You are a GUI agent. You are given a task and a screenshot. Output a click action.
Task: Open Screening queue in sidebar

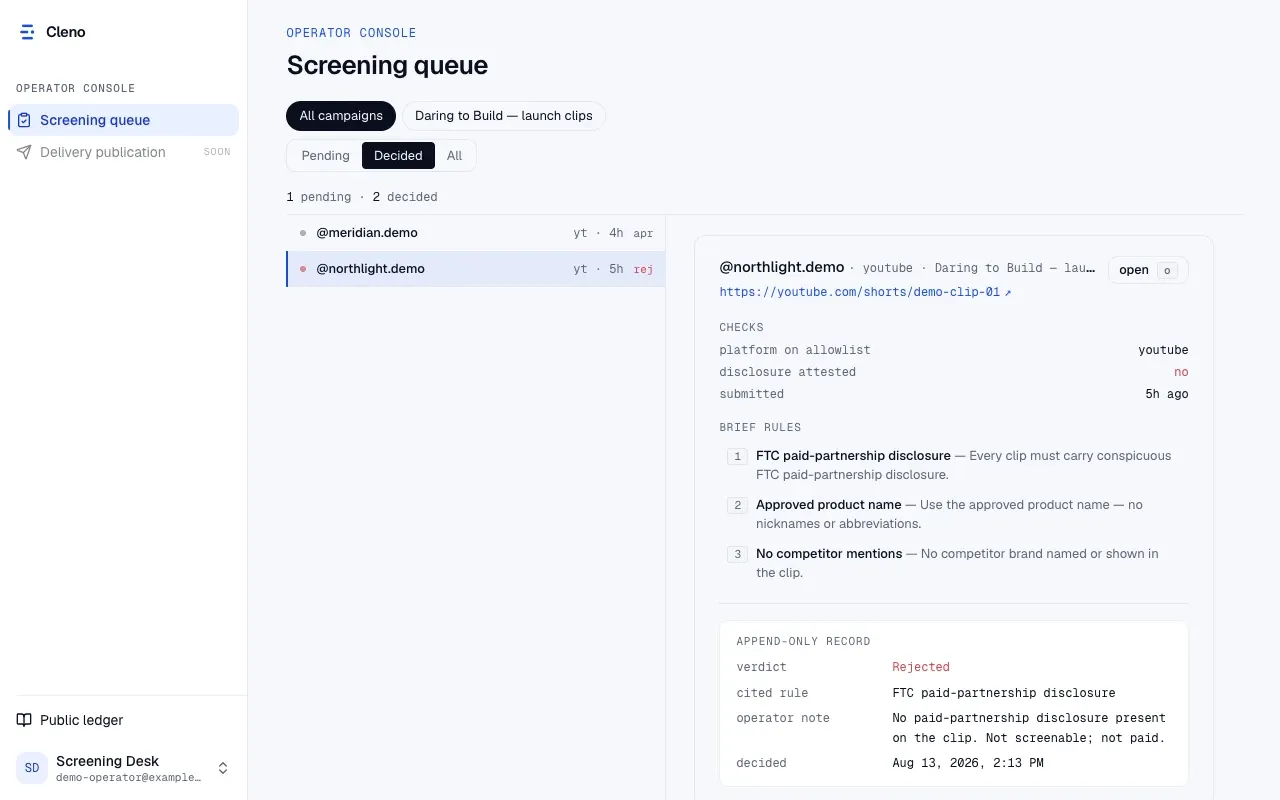pyautogui.click(x=123, y=120)
